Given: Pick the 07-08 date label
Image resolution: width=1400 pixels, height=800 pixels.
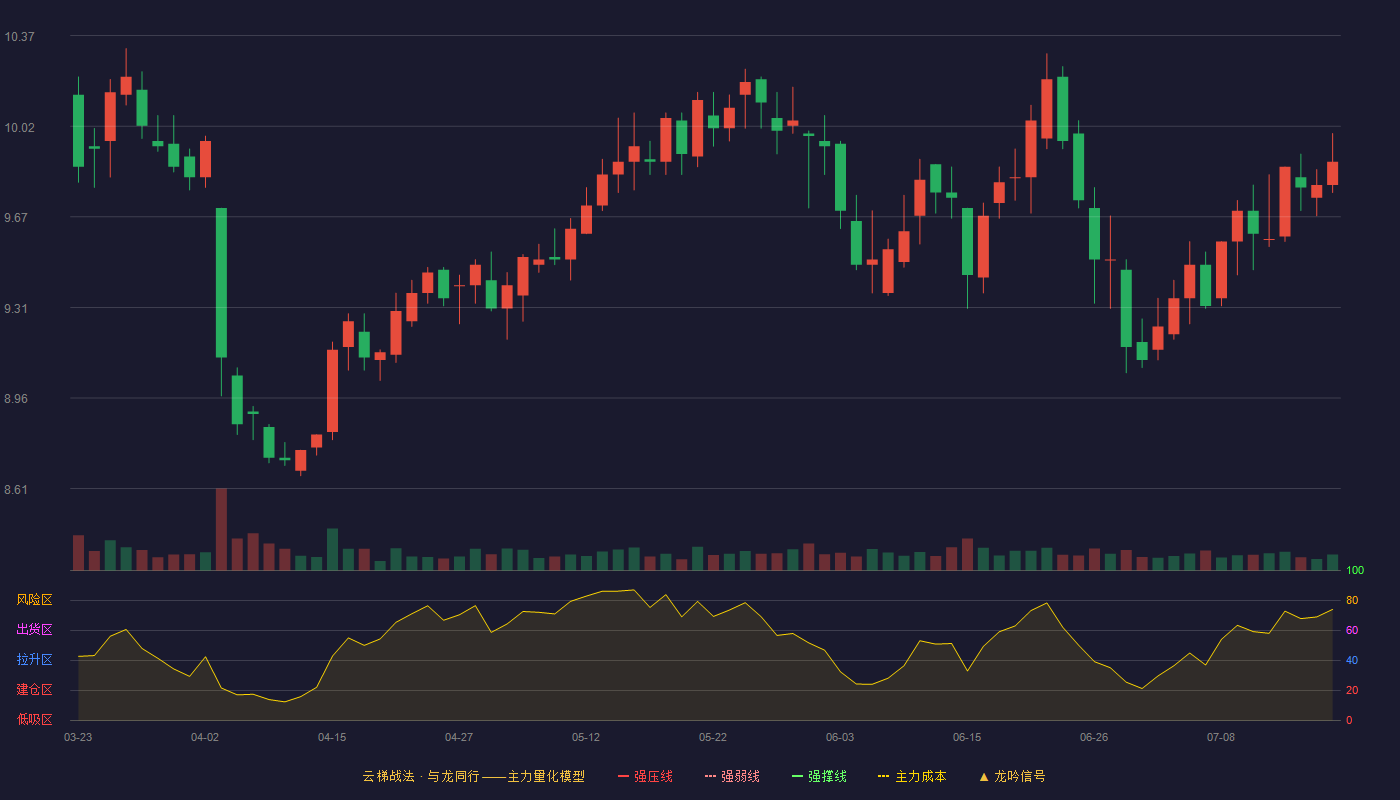Looking at the screenshot, I should [x=1221, y=737].
